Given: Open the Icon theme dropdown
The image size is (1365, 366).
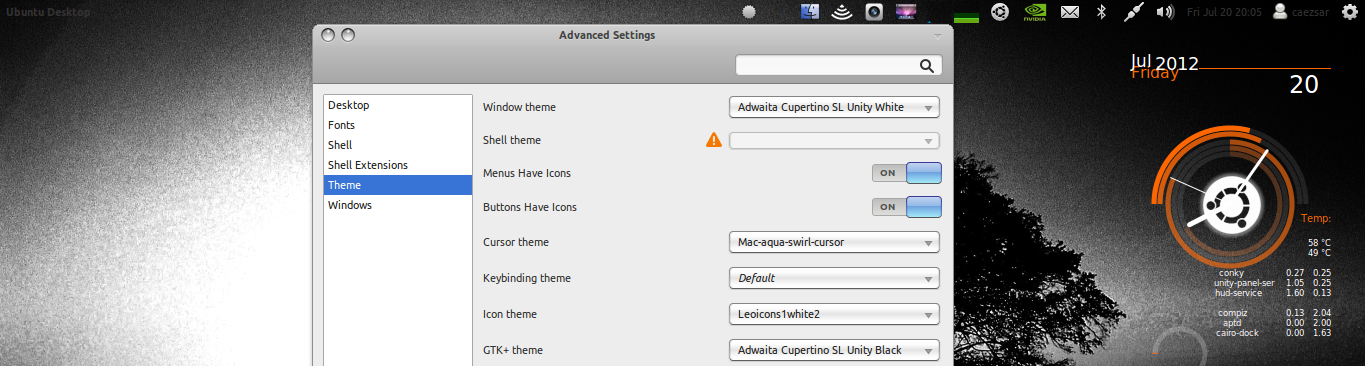Looking at the screenshot, I should coord(835,314).
